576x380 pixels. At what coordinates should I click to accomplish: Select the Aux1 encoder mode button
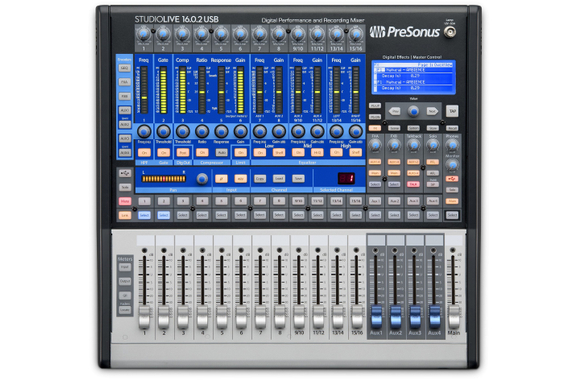(125, 110)
